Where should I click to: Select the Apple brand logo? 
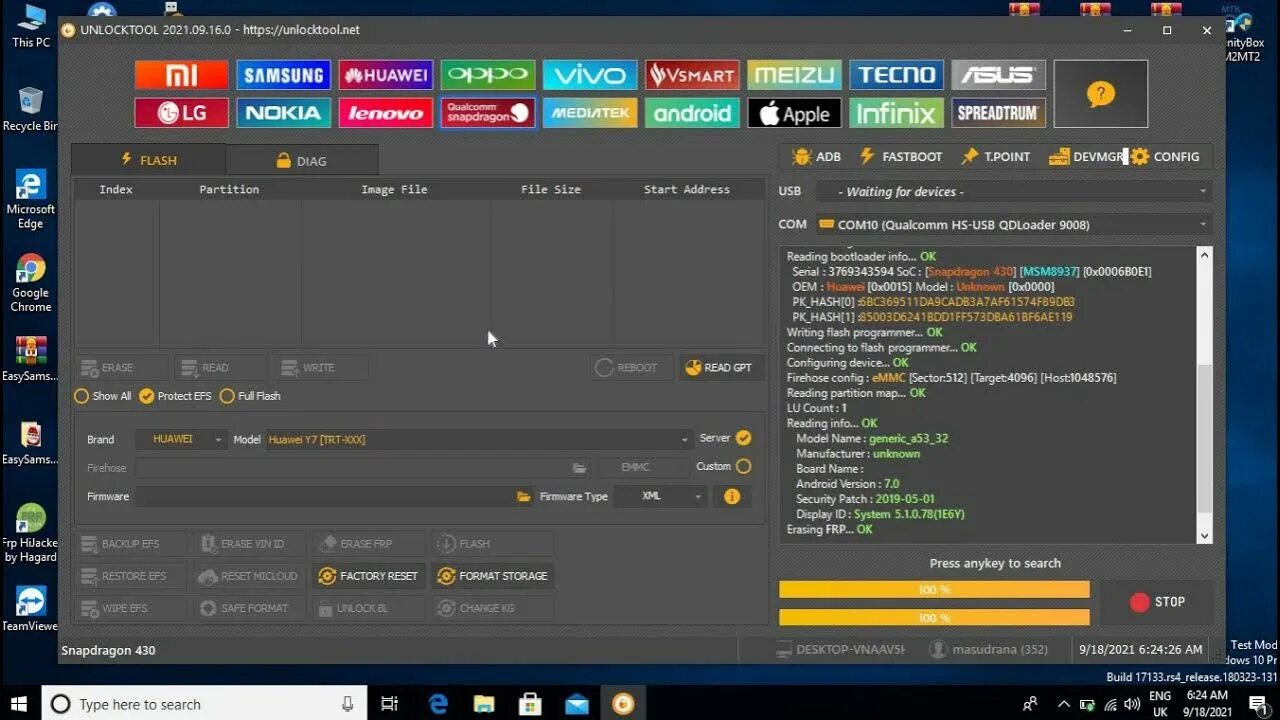794,113
